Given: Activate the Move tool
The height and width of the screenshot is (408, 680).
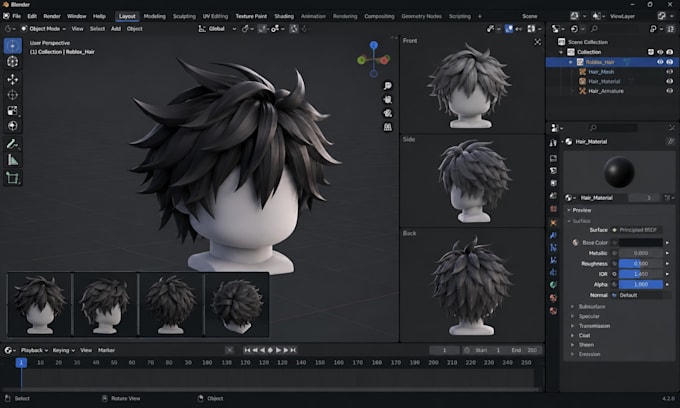Looking at the screenshot, I should point(13,79).
